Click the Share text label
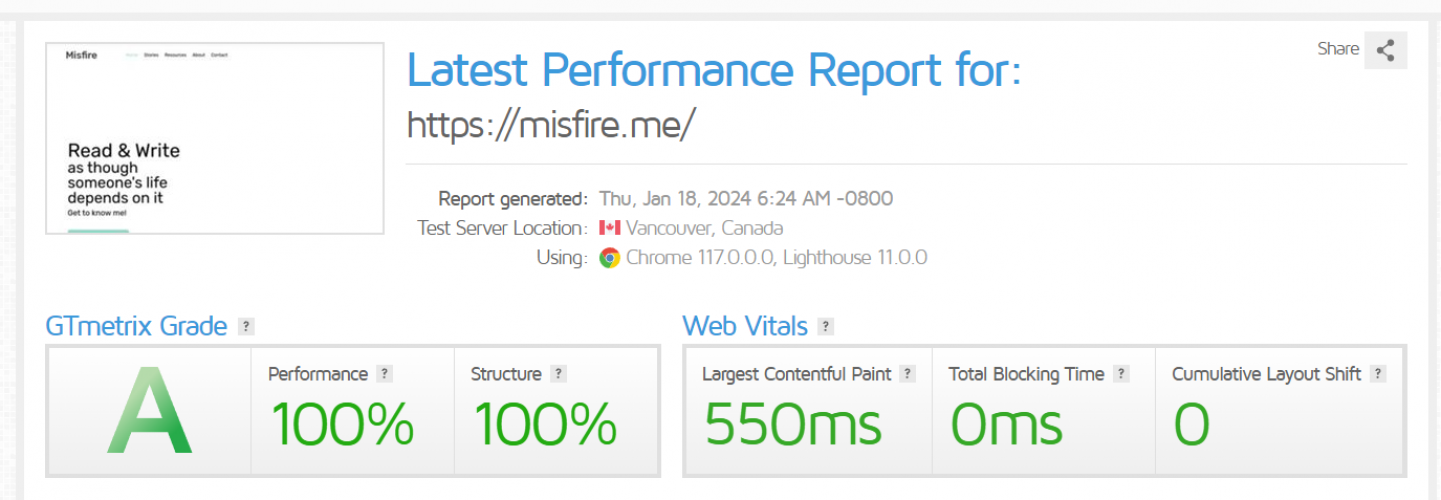The image size is (1441, 500). coord(1338,49)
